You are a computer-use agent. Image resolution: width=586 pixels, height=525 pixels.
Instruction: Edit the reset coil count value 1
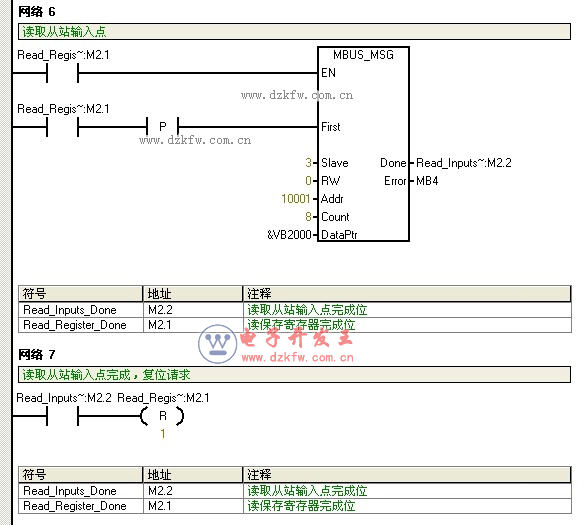point(163,434)
